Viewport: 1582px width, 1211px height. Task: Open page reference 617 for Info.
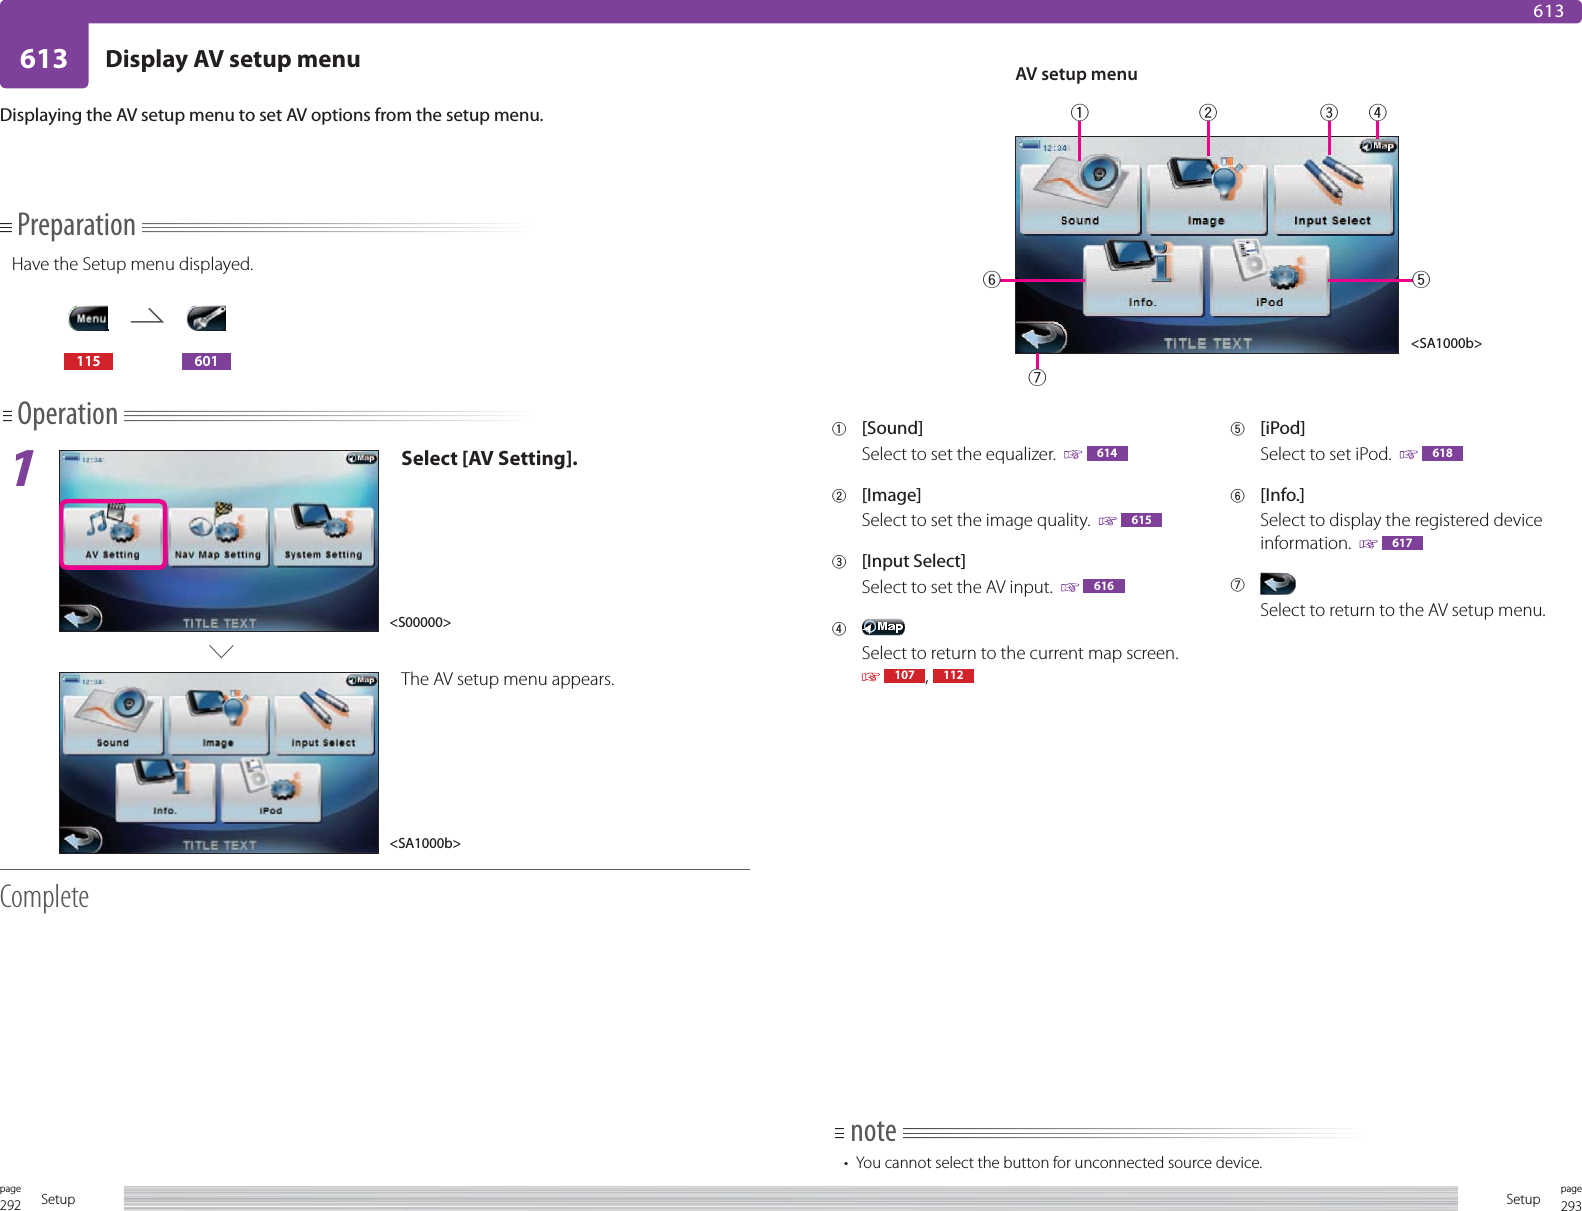pos(1402,543)
